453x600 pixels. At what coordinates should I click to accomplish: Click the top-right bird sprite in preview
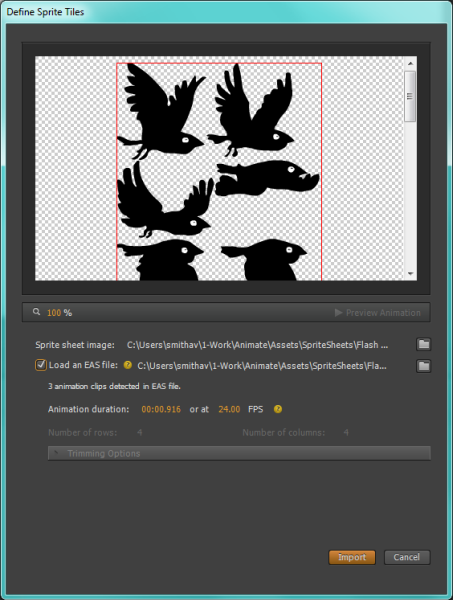click(x=251, y=110)
